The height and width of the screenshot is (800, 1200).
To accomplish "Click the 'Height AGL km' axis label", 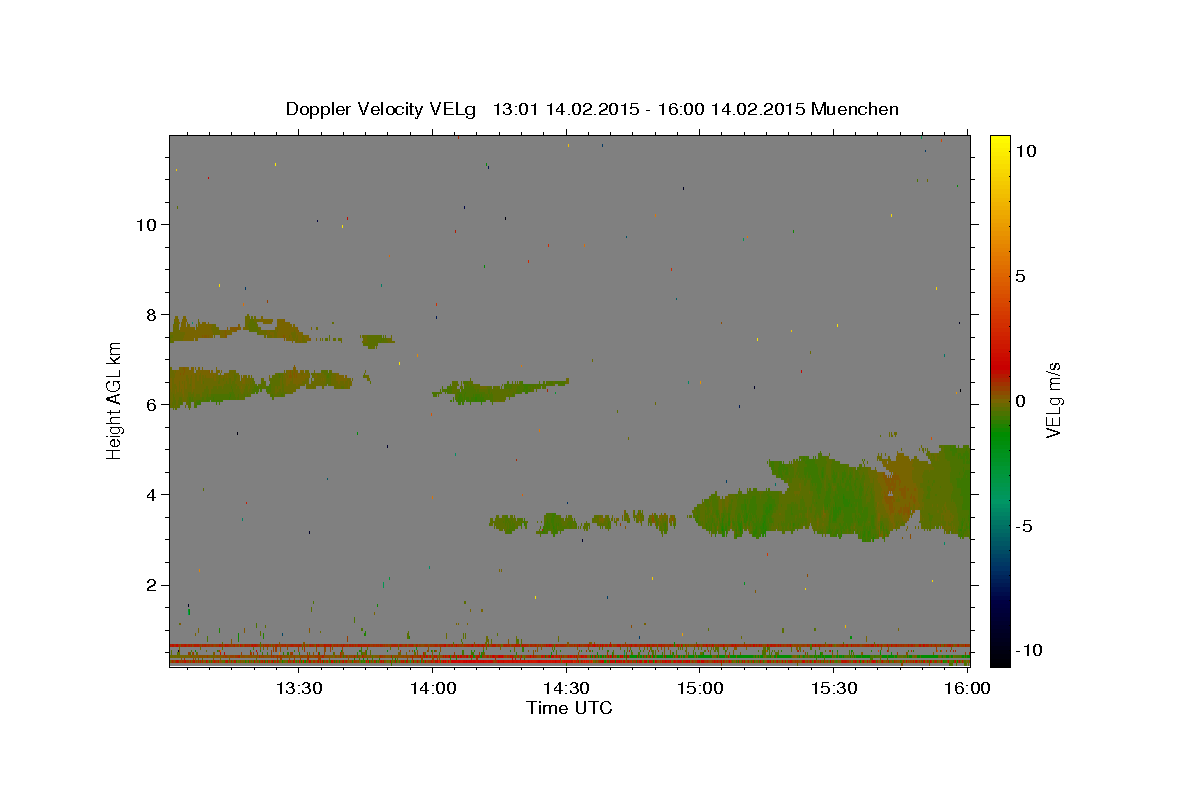I will click(x=115, y=401).
